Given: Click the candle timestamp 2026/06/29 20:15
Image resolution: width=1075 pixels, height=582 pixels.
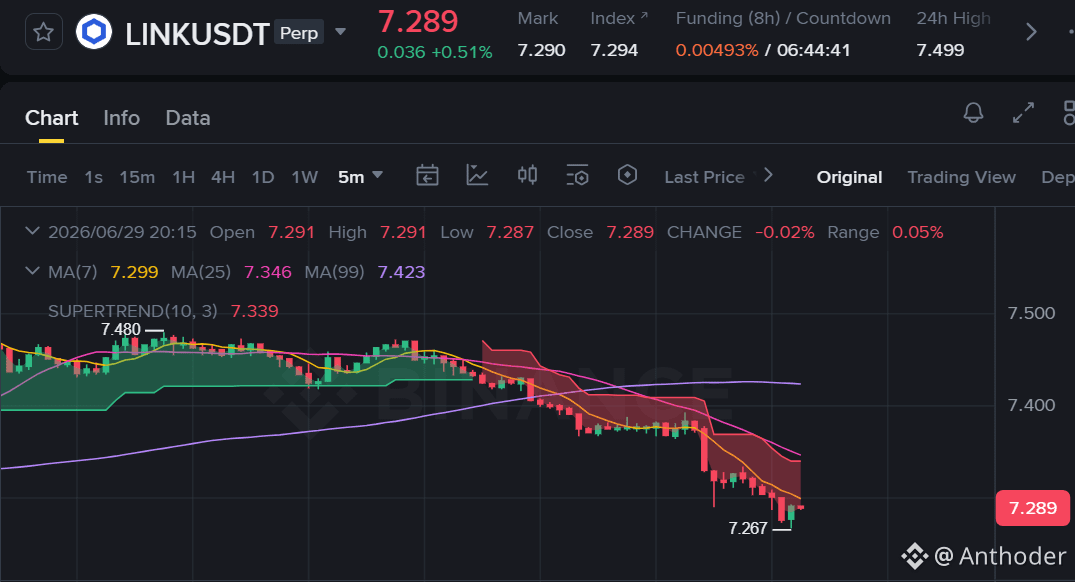Looking at the screenshot, I should point(122,232).
